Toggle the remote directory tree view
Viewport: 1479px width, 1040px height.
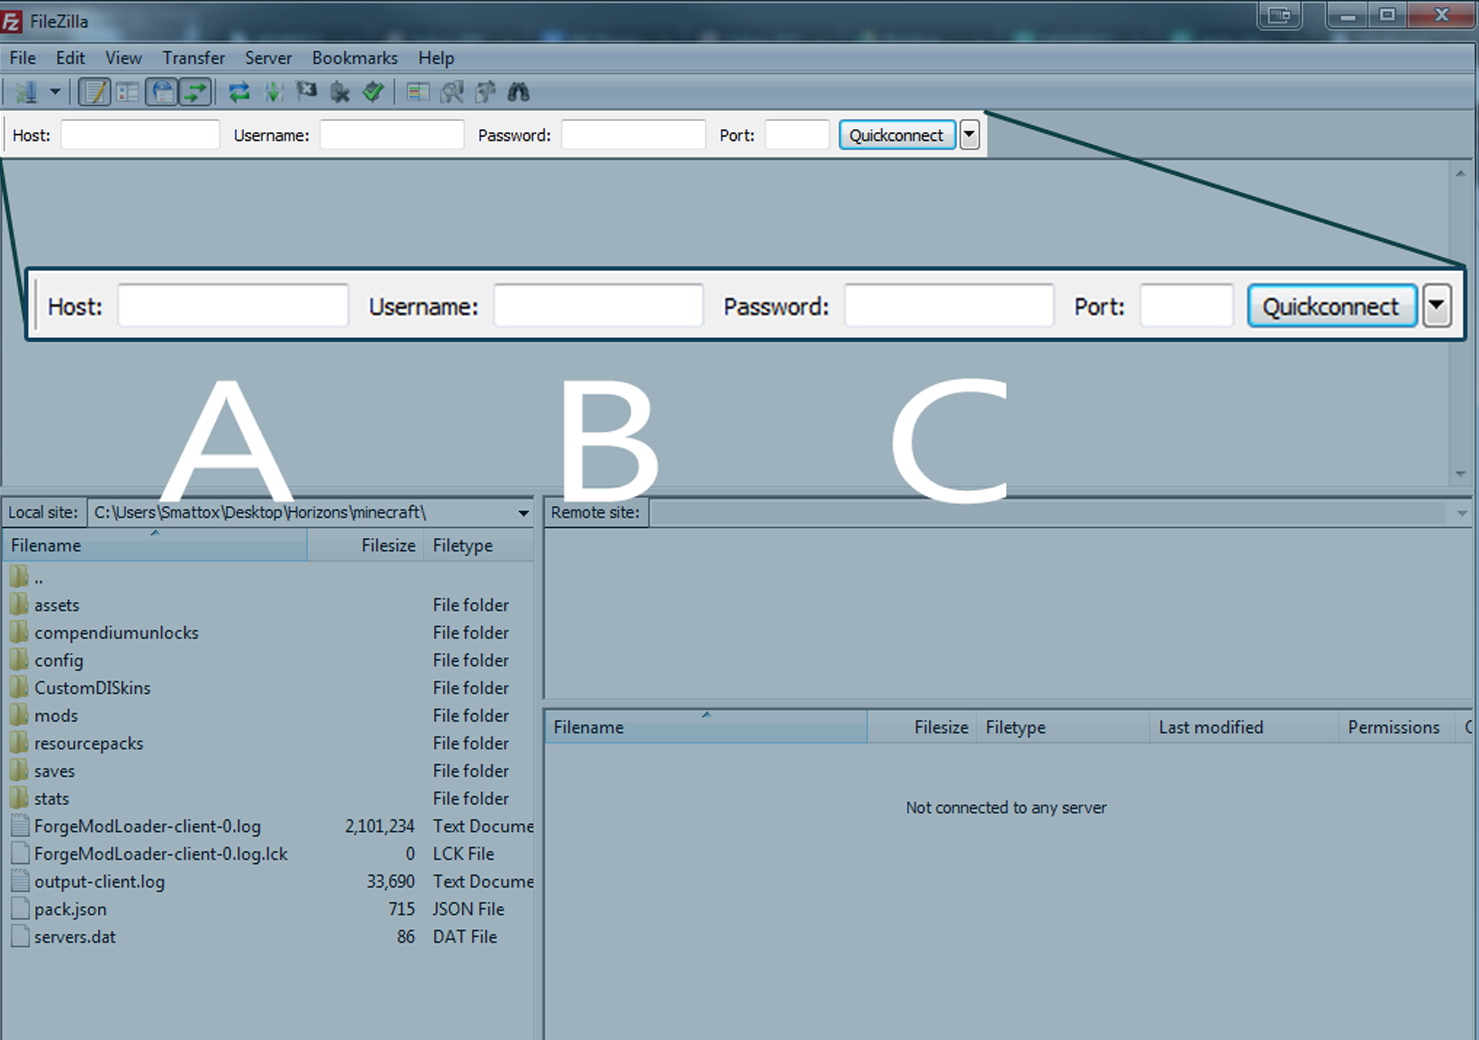click(162, 93)
